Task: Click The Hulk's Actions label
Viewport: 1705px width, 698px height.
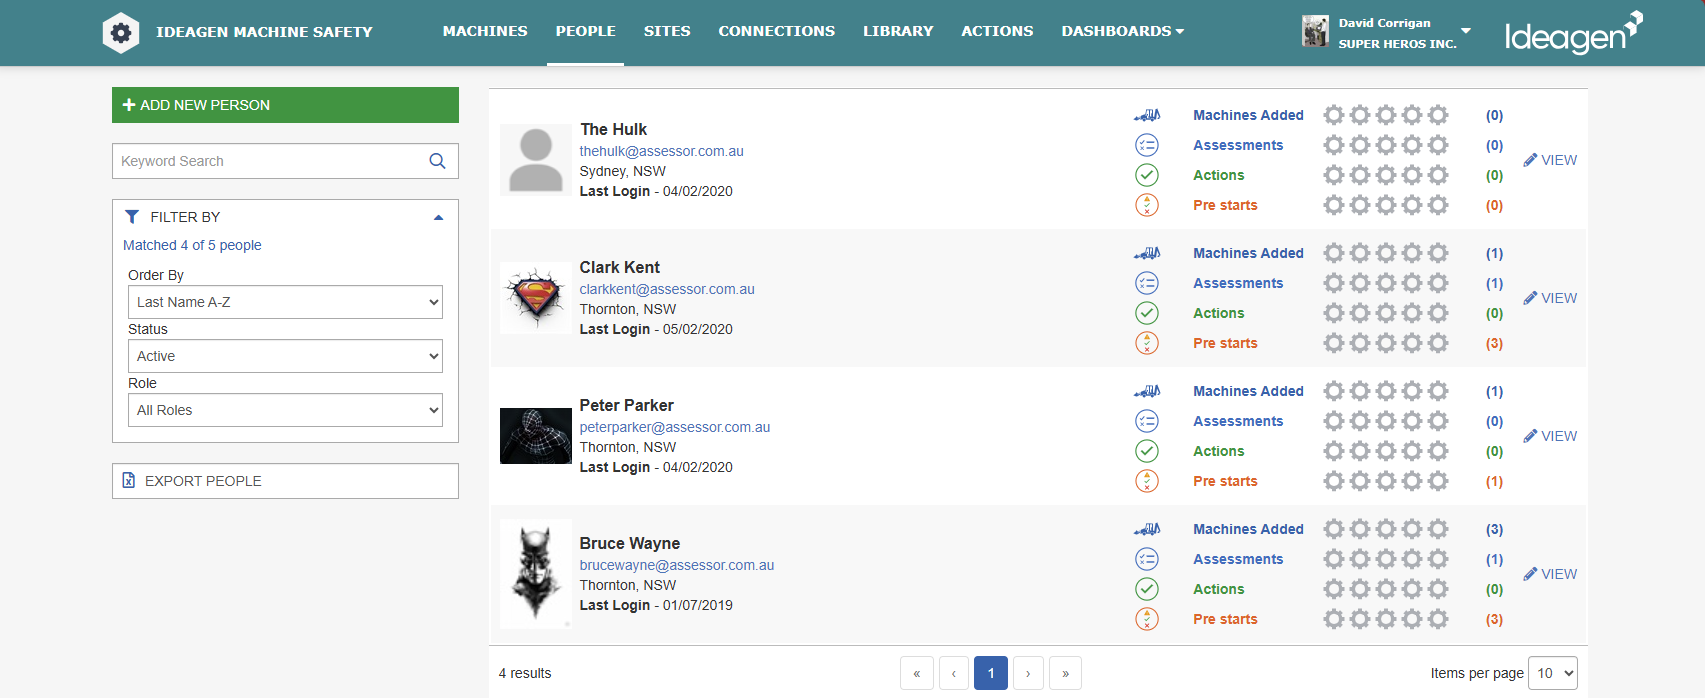Action: click(x=1219, y=175)
